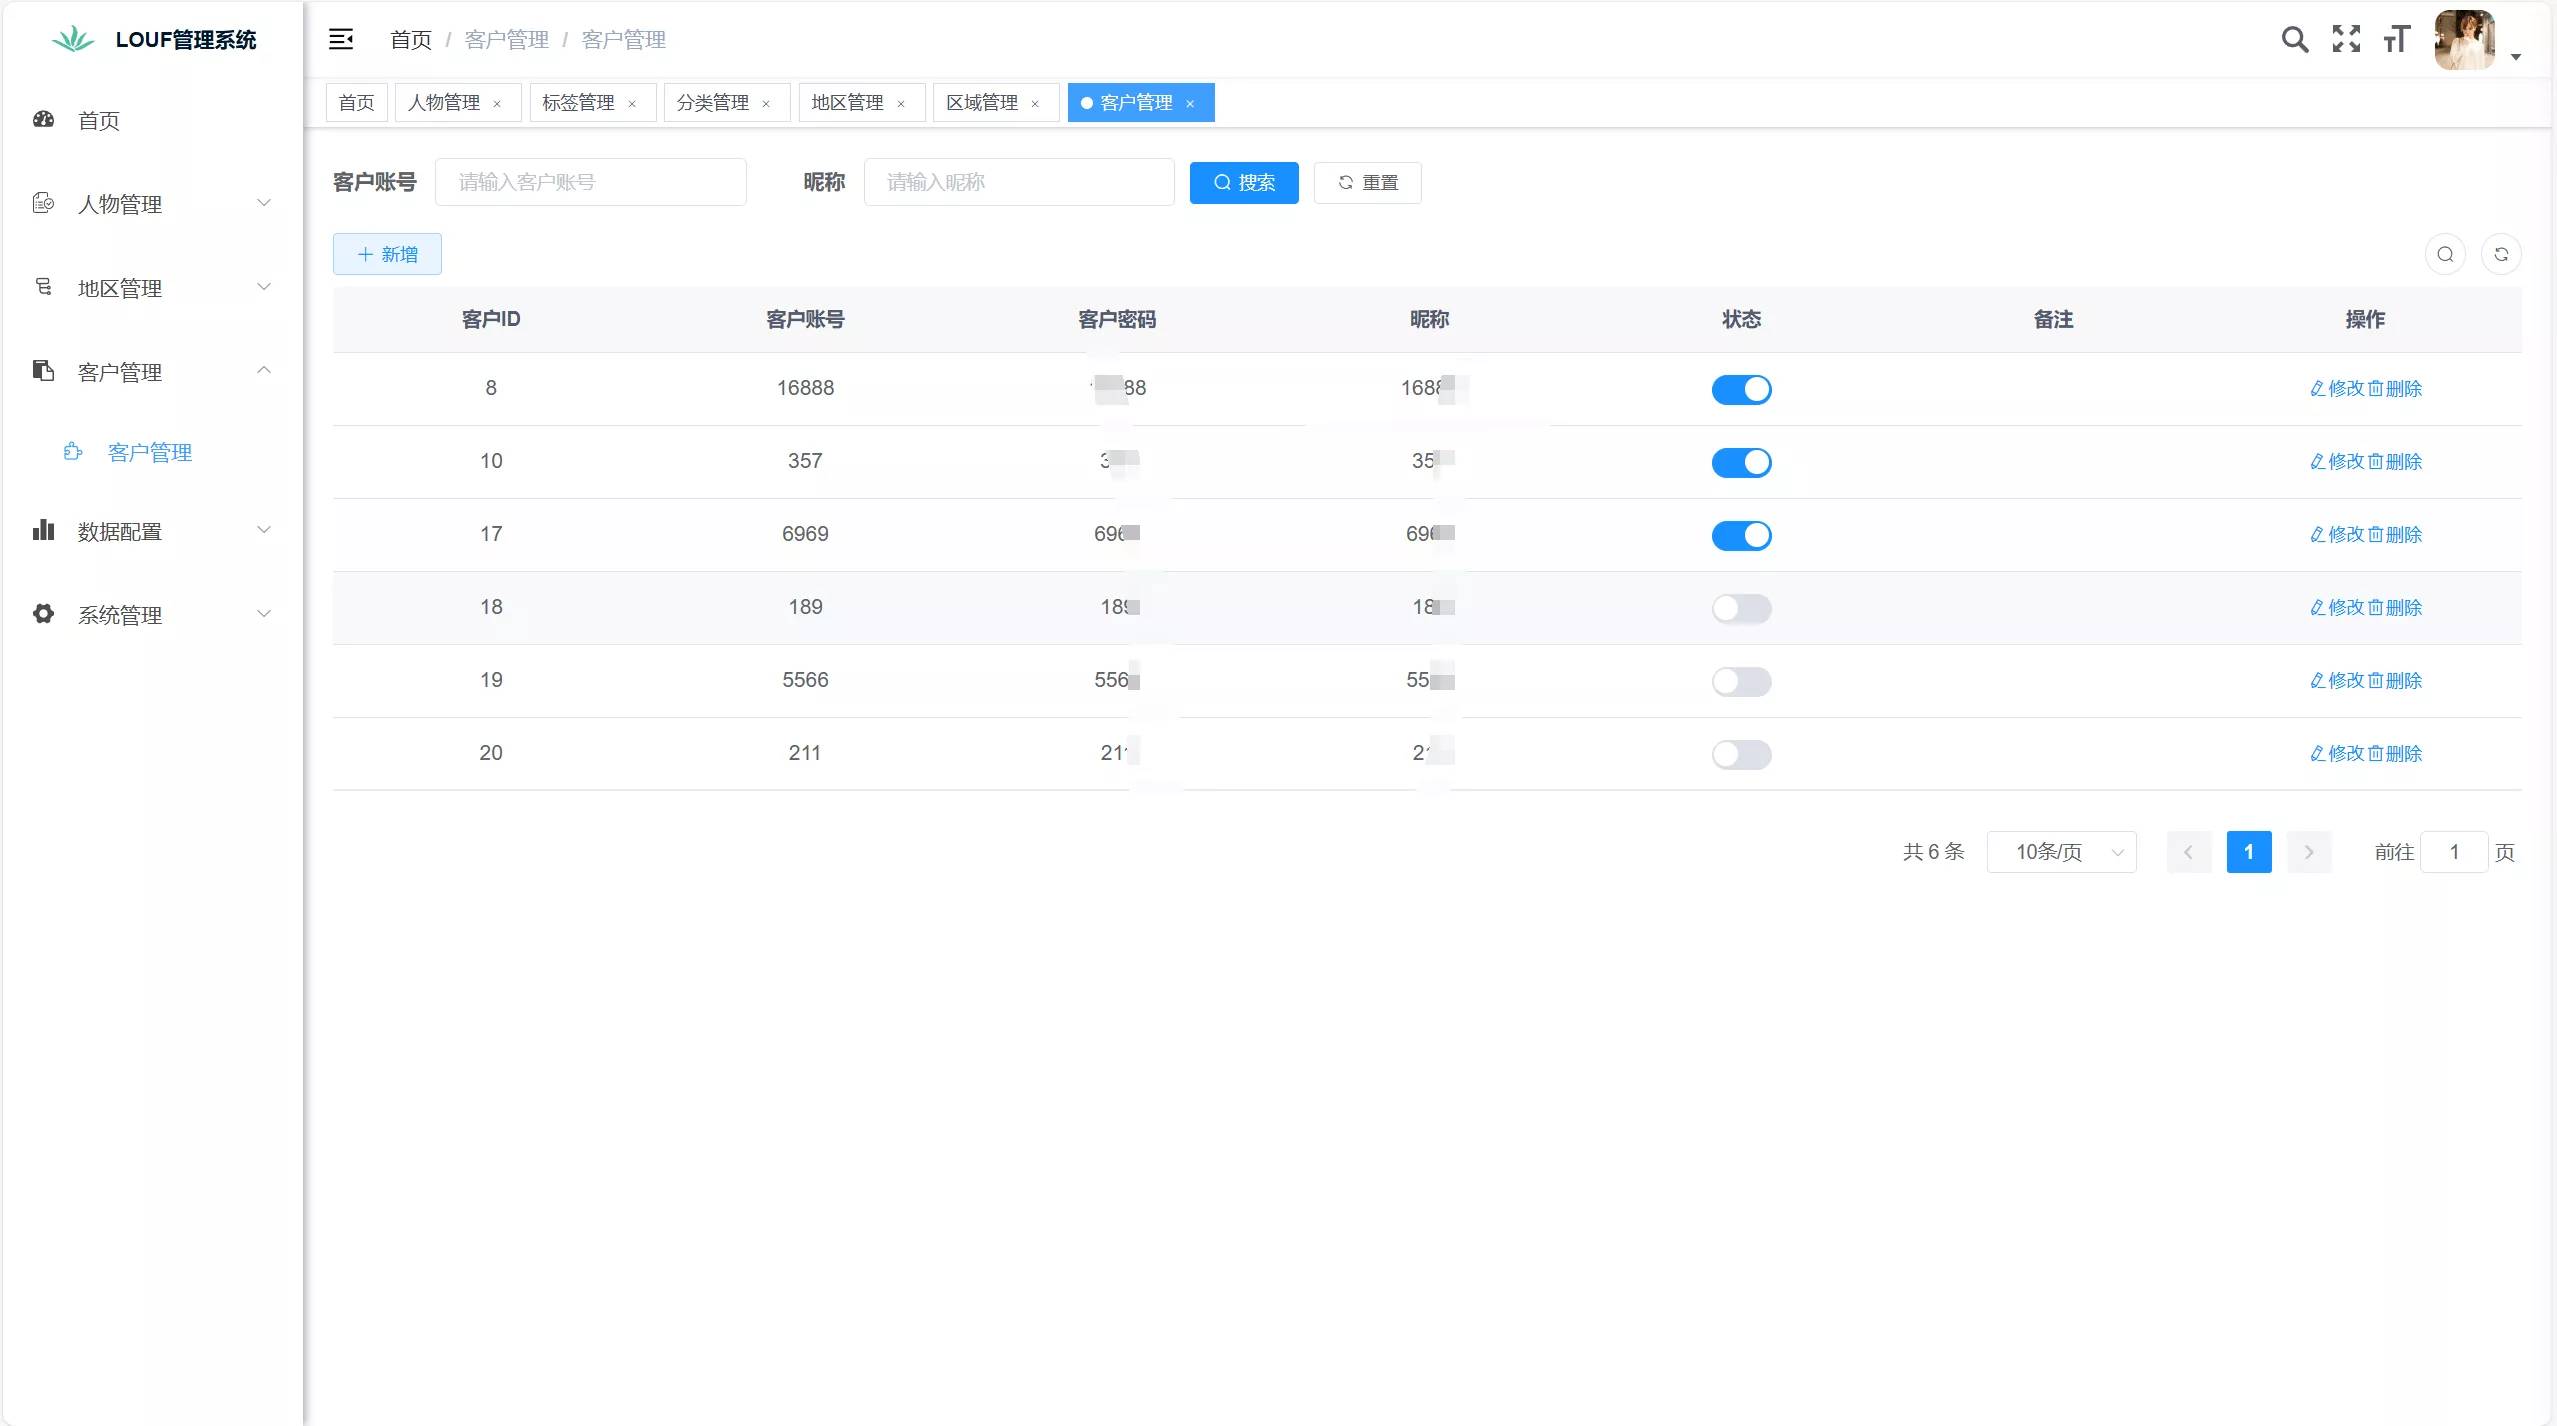The image size is (2557, 1426).
Task: Click the next page arrow in pagination
Action: [2310, 852]
